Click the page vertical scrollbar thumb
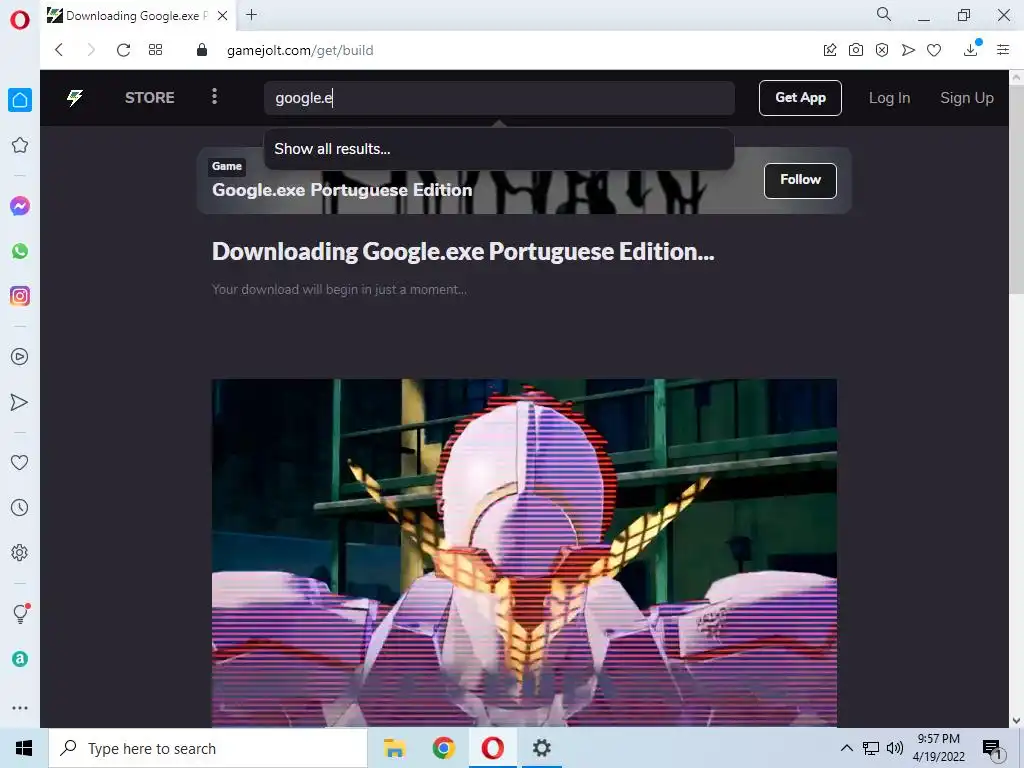This screenshot has width=1024, height=768. point(1016,188)
